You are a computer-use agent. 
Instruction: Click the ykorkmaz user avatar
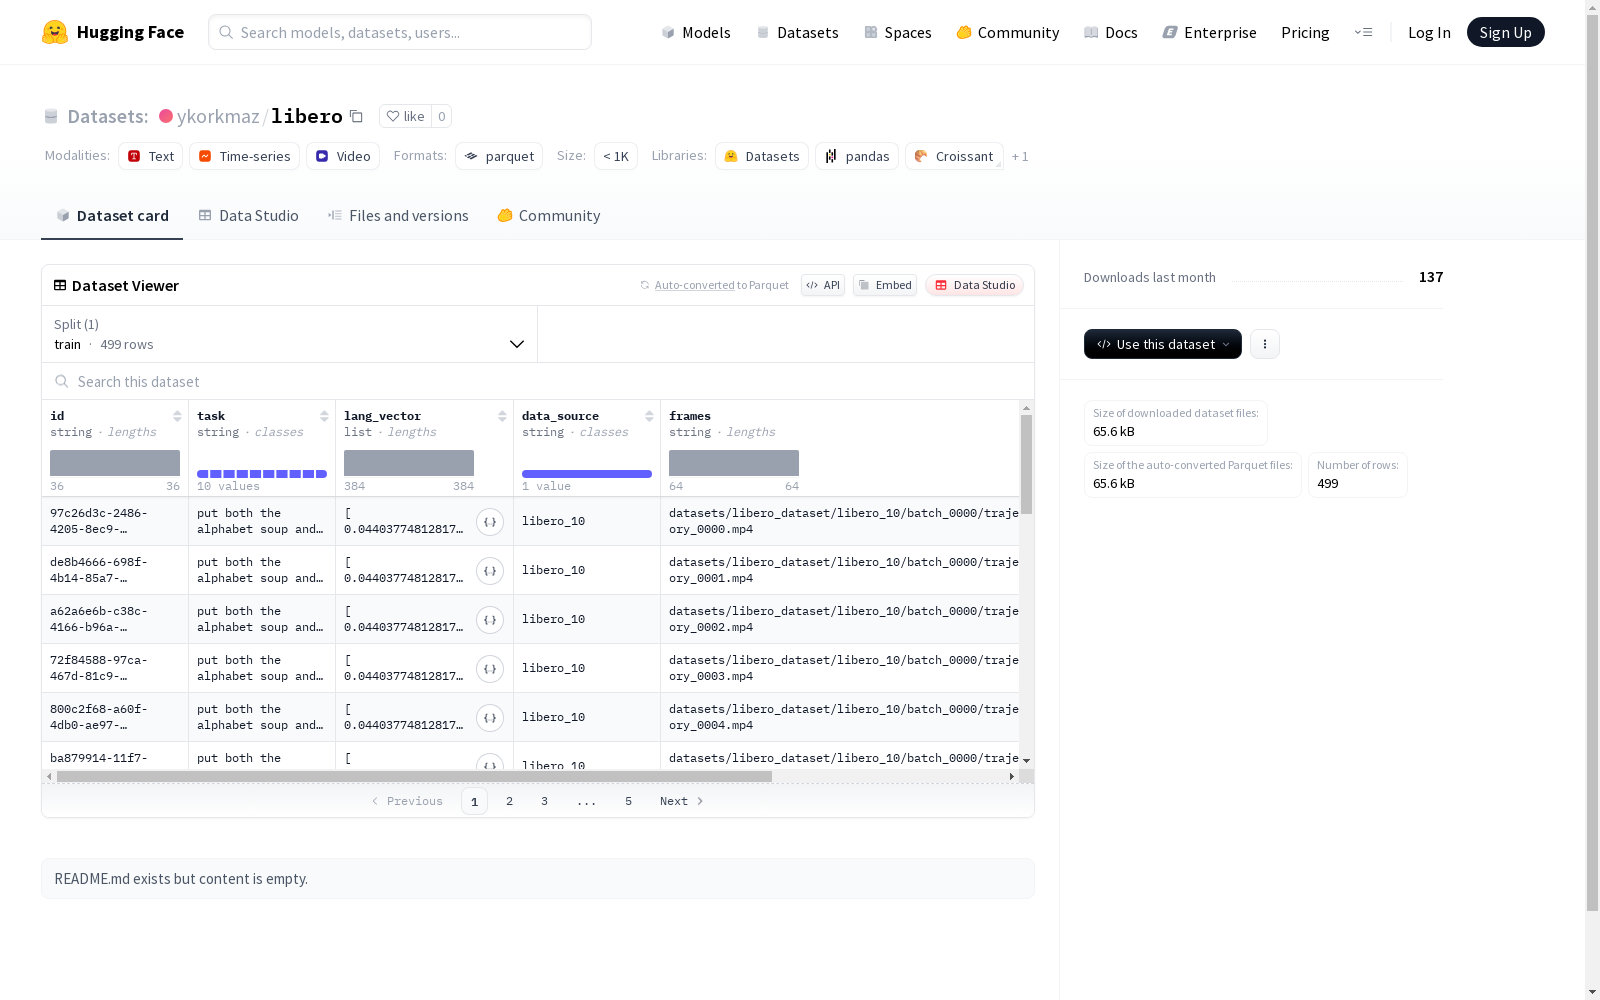pyautogui.click(x=166, y=116)
